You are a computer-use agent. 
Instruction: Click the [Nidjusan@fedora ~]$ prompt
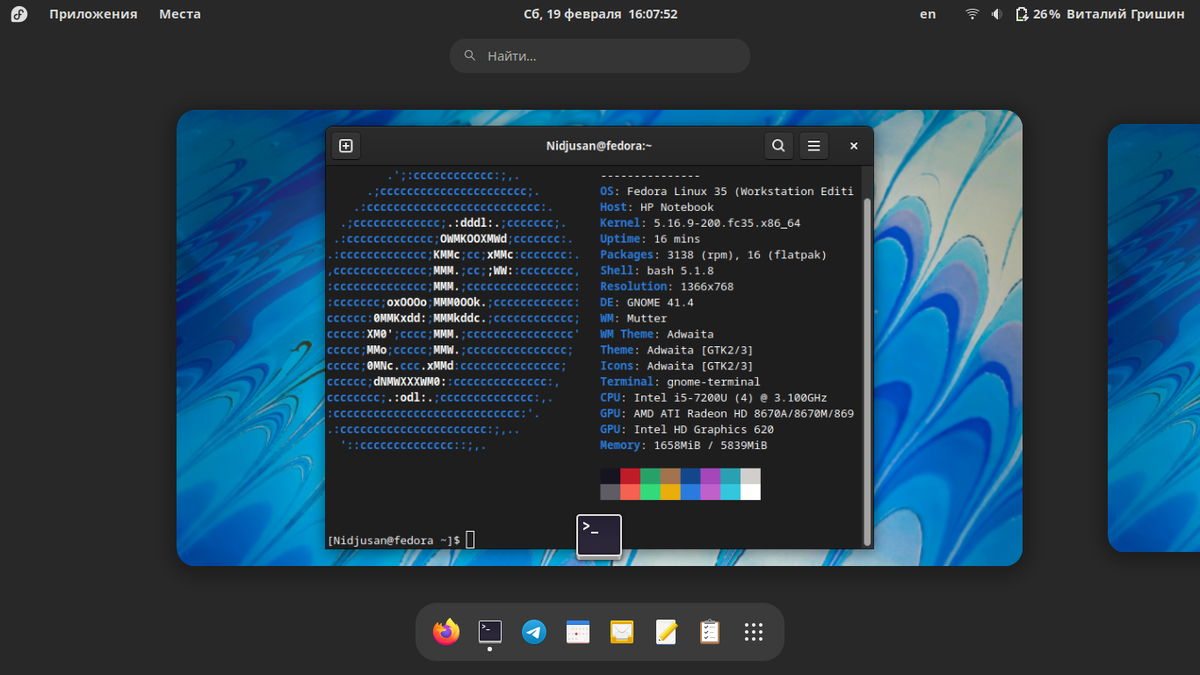tap(394, 540)
